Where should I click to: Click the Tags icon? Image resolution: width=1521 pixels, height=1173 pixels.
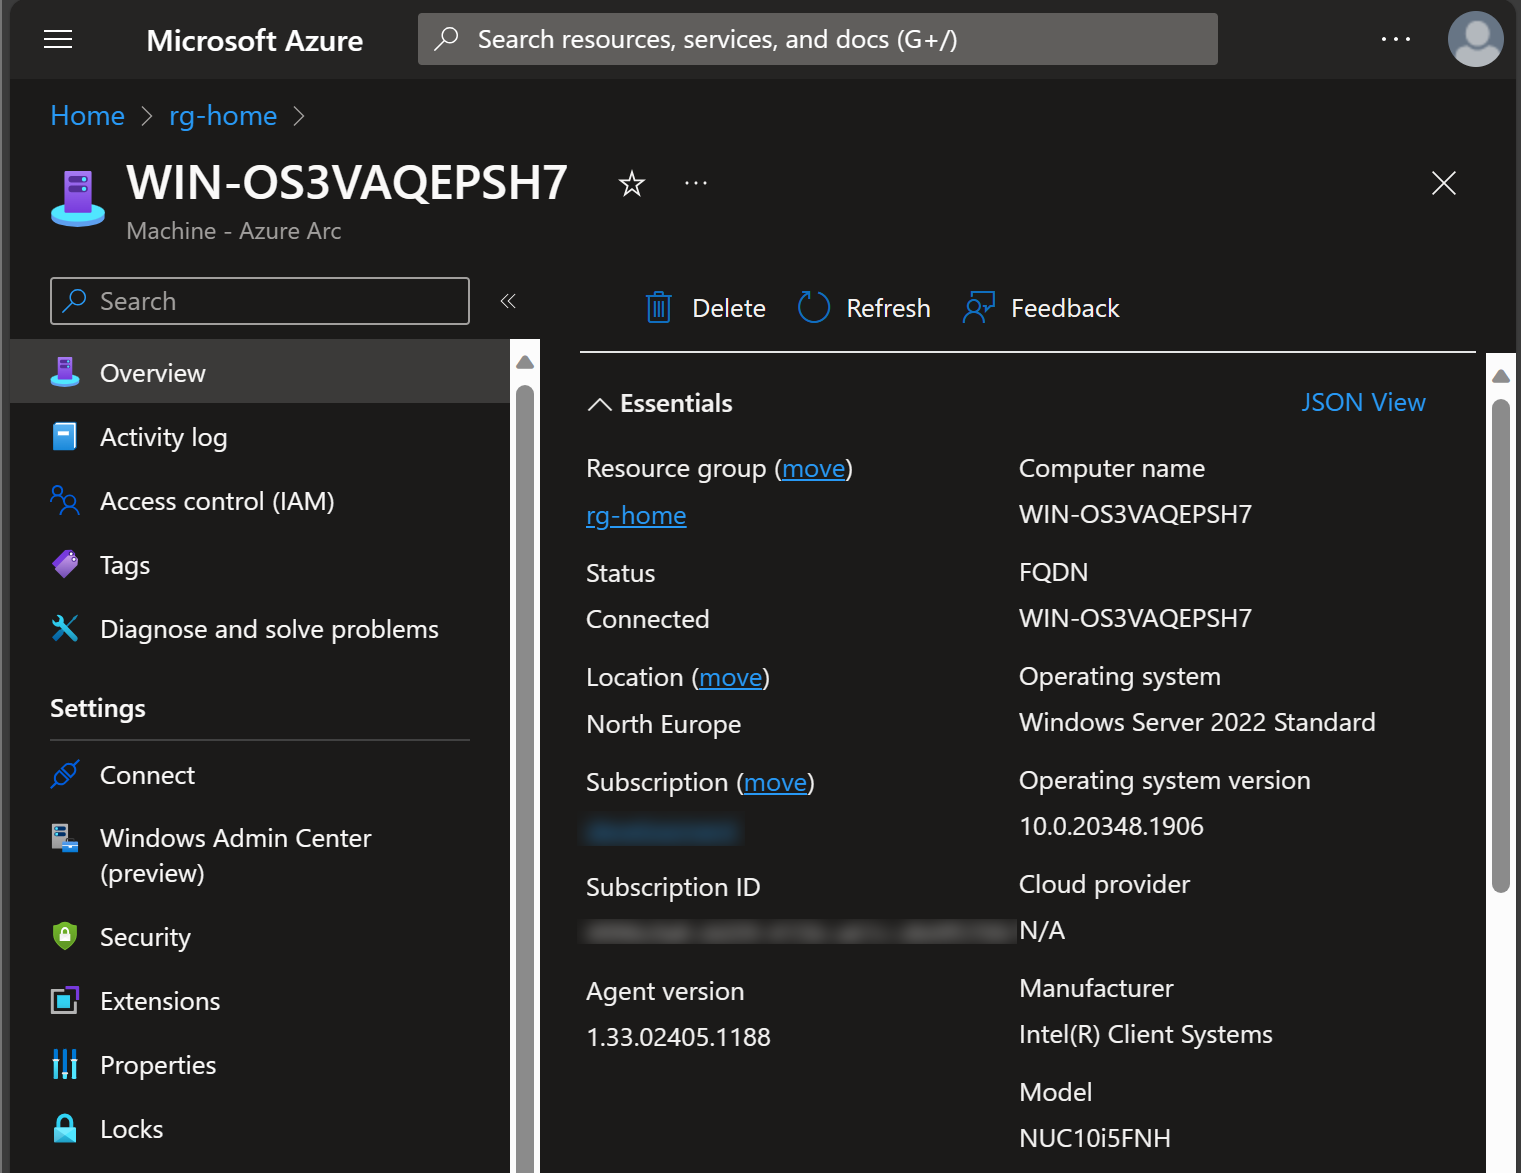click(x=65, y=564)
